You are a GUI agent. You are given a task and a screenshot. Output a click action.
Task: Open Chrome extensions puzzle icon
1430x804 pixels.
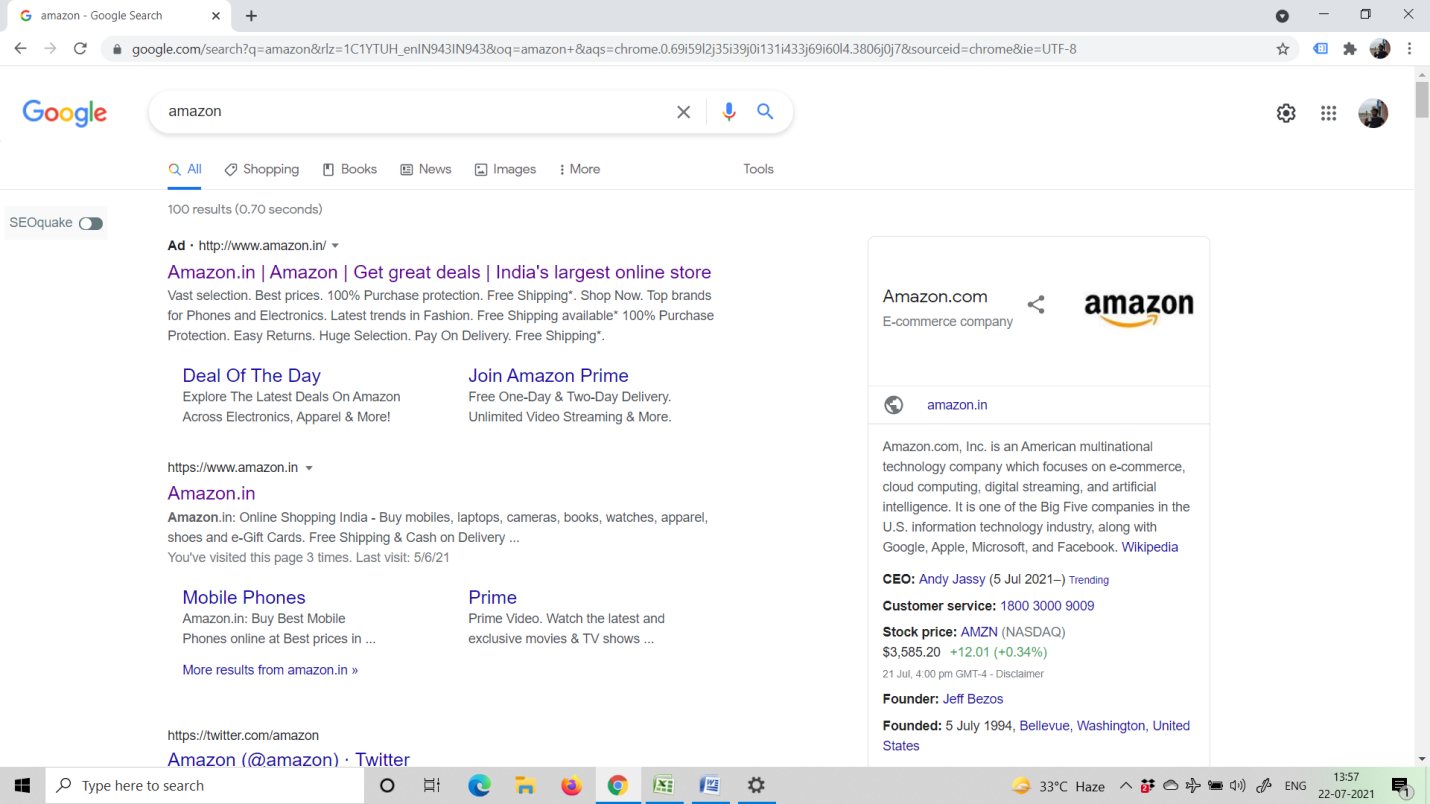click(x=1350, y=49)
